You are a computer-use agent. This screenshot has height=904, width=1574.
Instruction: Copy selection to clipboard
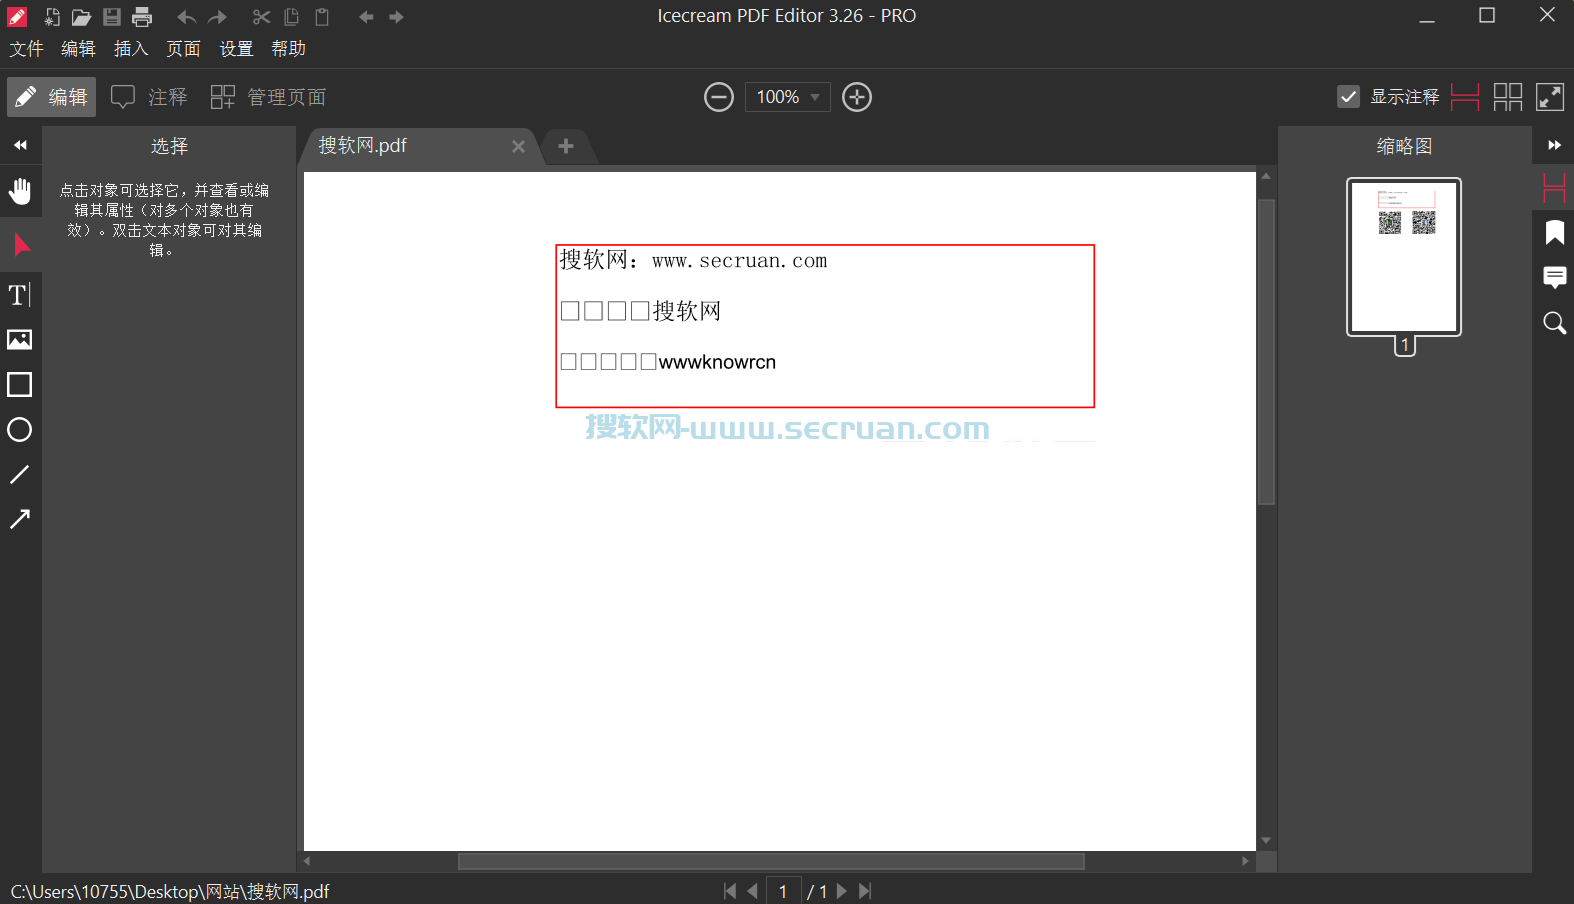(291, 17)
